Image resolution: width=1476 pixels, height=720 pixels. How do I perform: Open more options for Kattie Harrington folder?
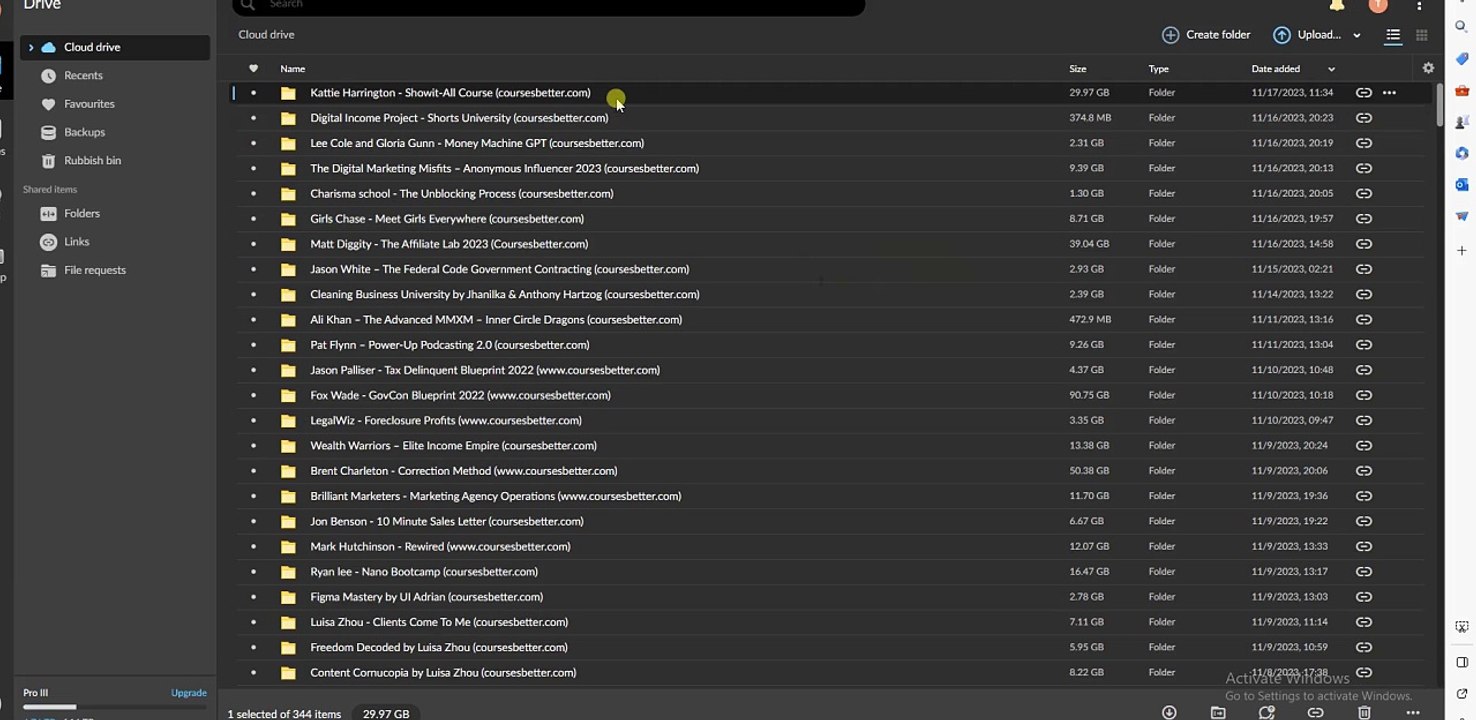point(1389,93)
